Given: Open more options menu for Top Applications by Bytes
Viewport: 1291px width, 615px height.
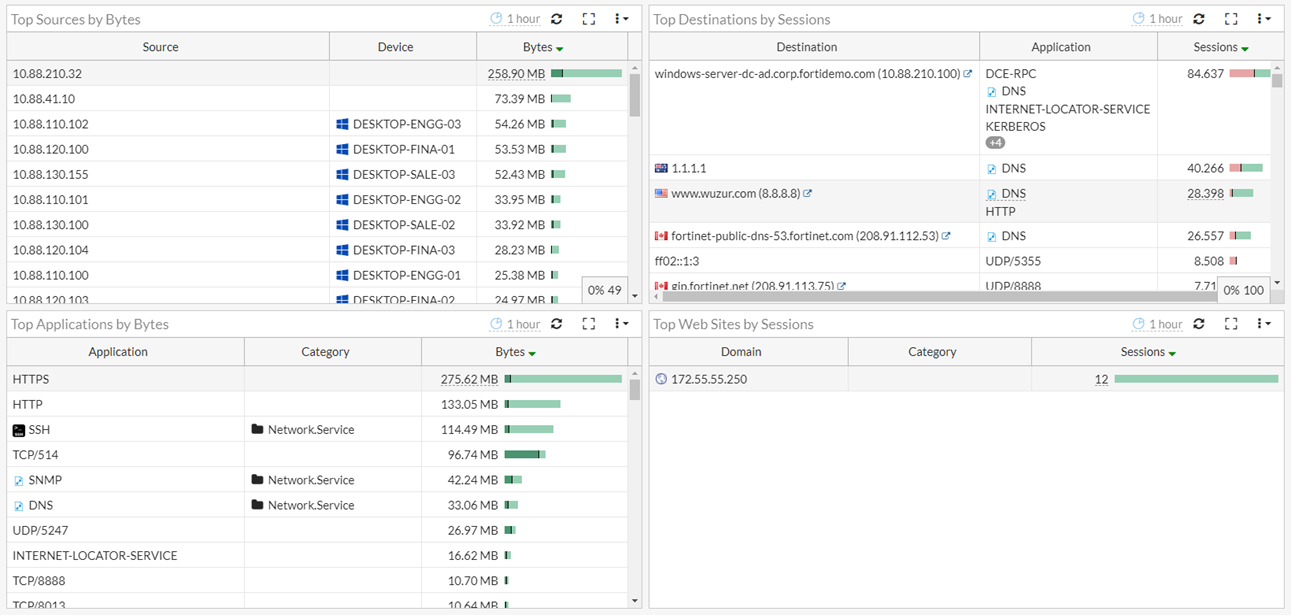Looking at the screenshot, I should click(621, 324).
